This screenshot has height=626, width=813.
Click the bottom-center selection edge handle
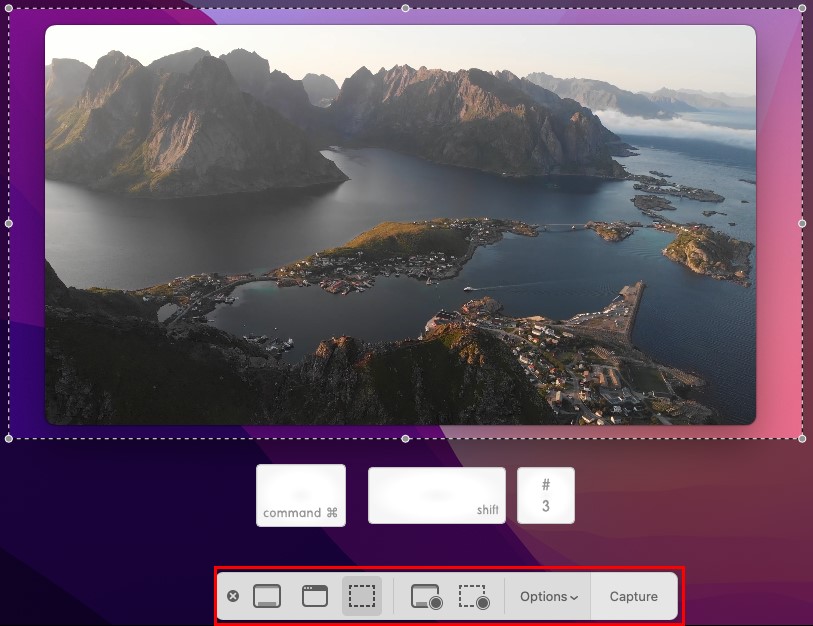point(405,439)
